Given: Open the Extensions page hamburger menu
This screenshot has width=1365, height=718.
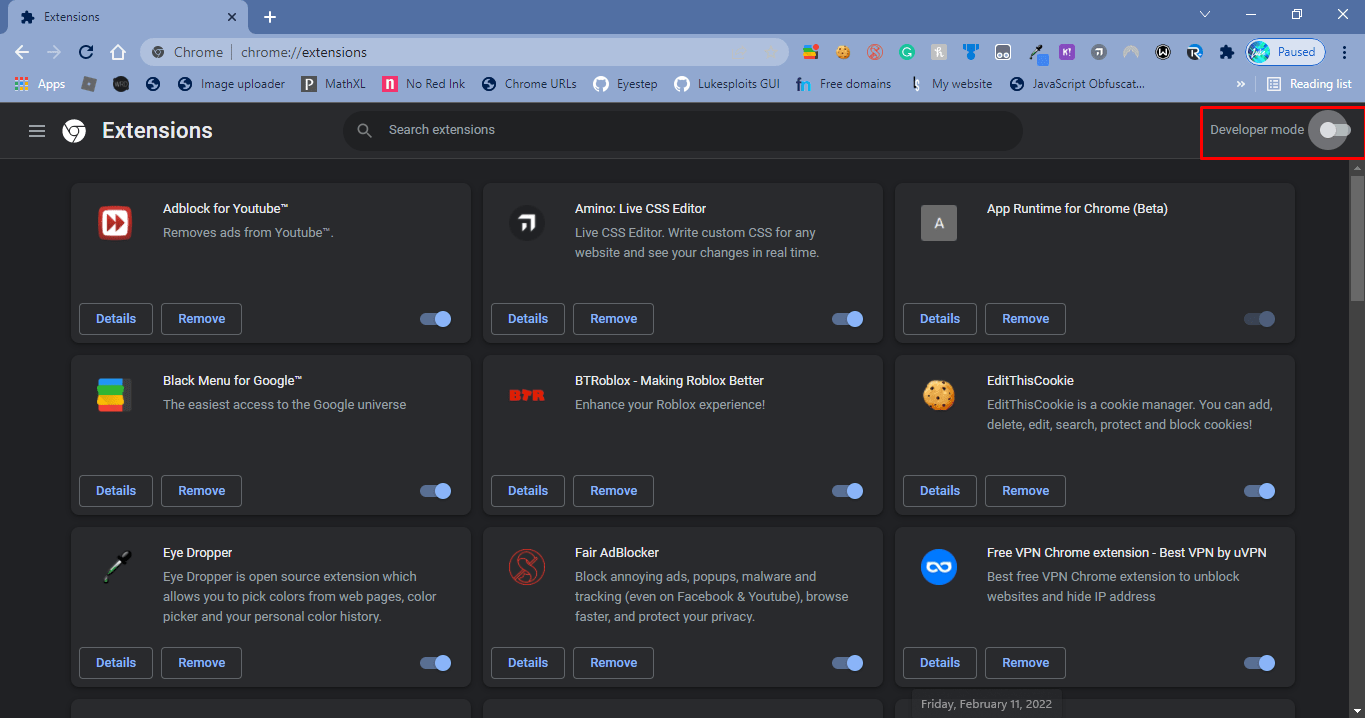Looking at the screenshot, I should [x=37, y=130].
